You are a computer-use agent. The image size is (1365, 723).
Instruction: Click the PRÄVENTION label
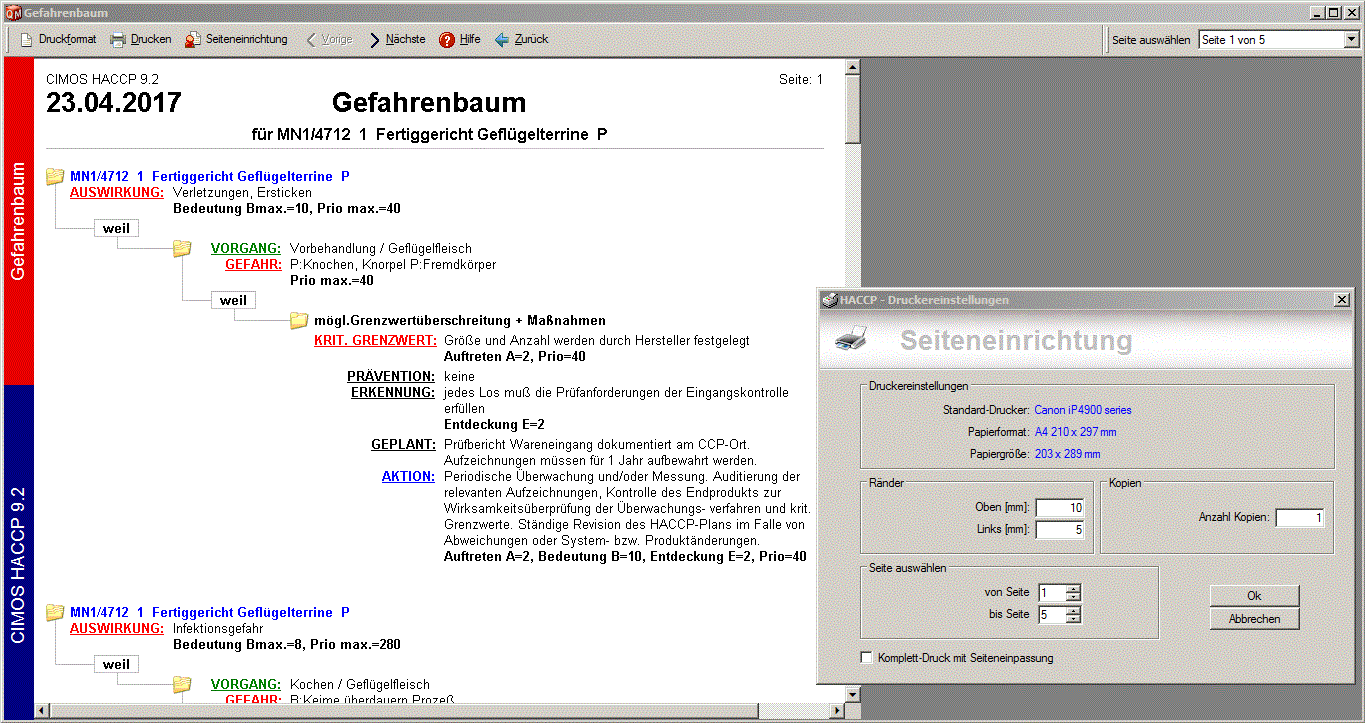pos(391,376)
